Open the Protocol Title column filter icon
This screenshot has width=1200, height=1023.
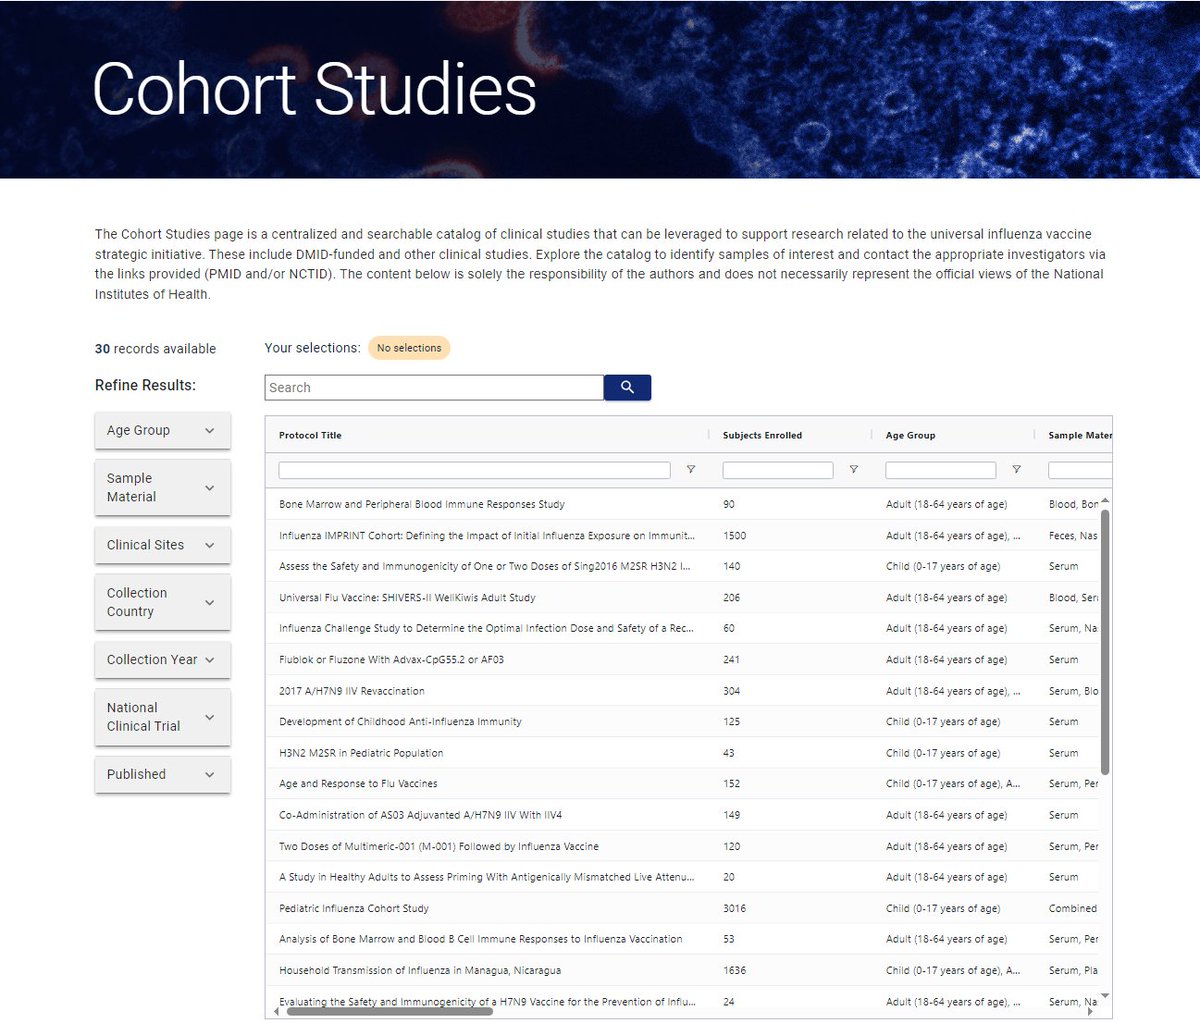point(690,469)
